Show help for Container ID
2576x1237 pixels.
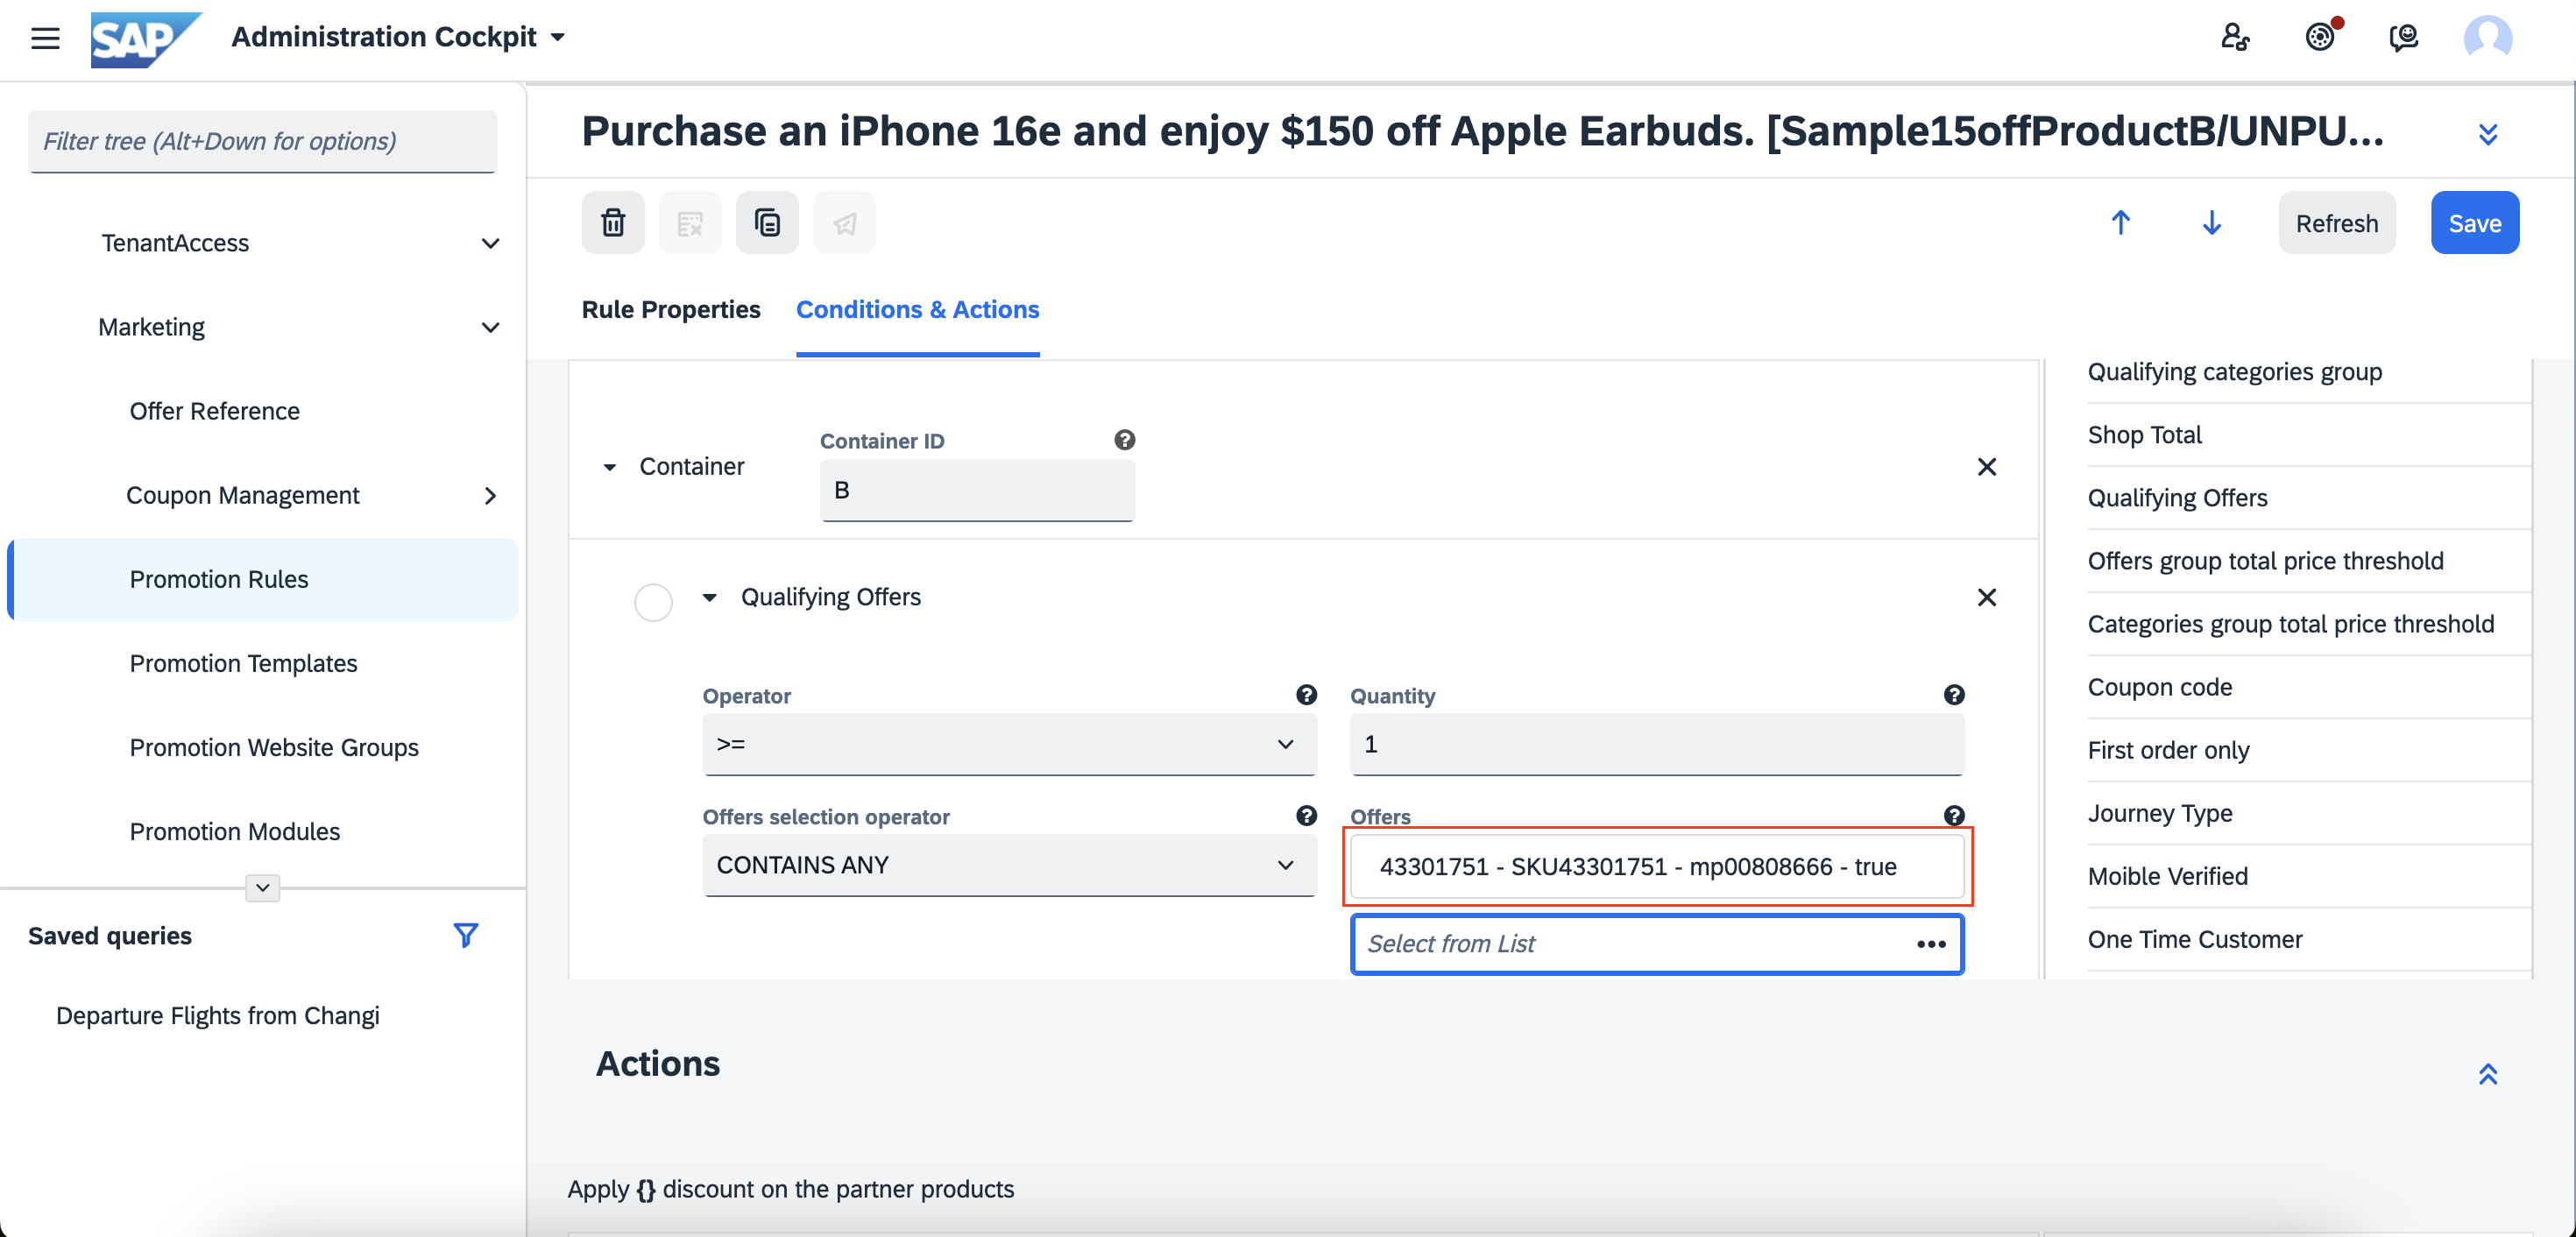pyautogui.click(x=1124, y=440)
